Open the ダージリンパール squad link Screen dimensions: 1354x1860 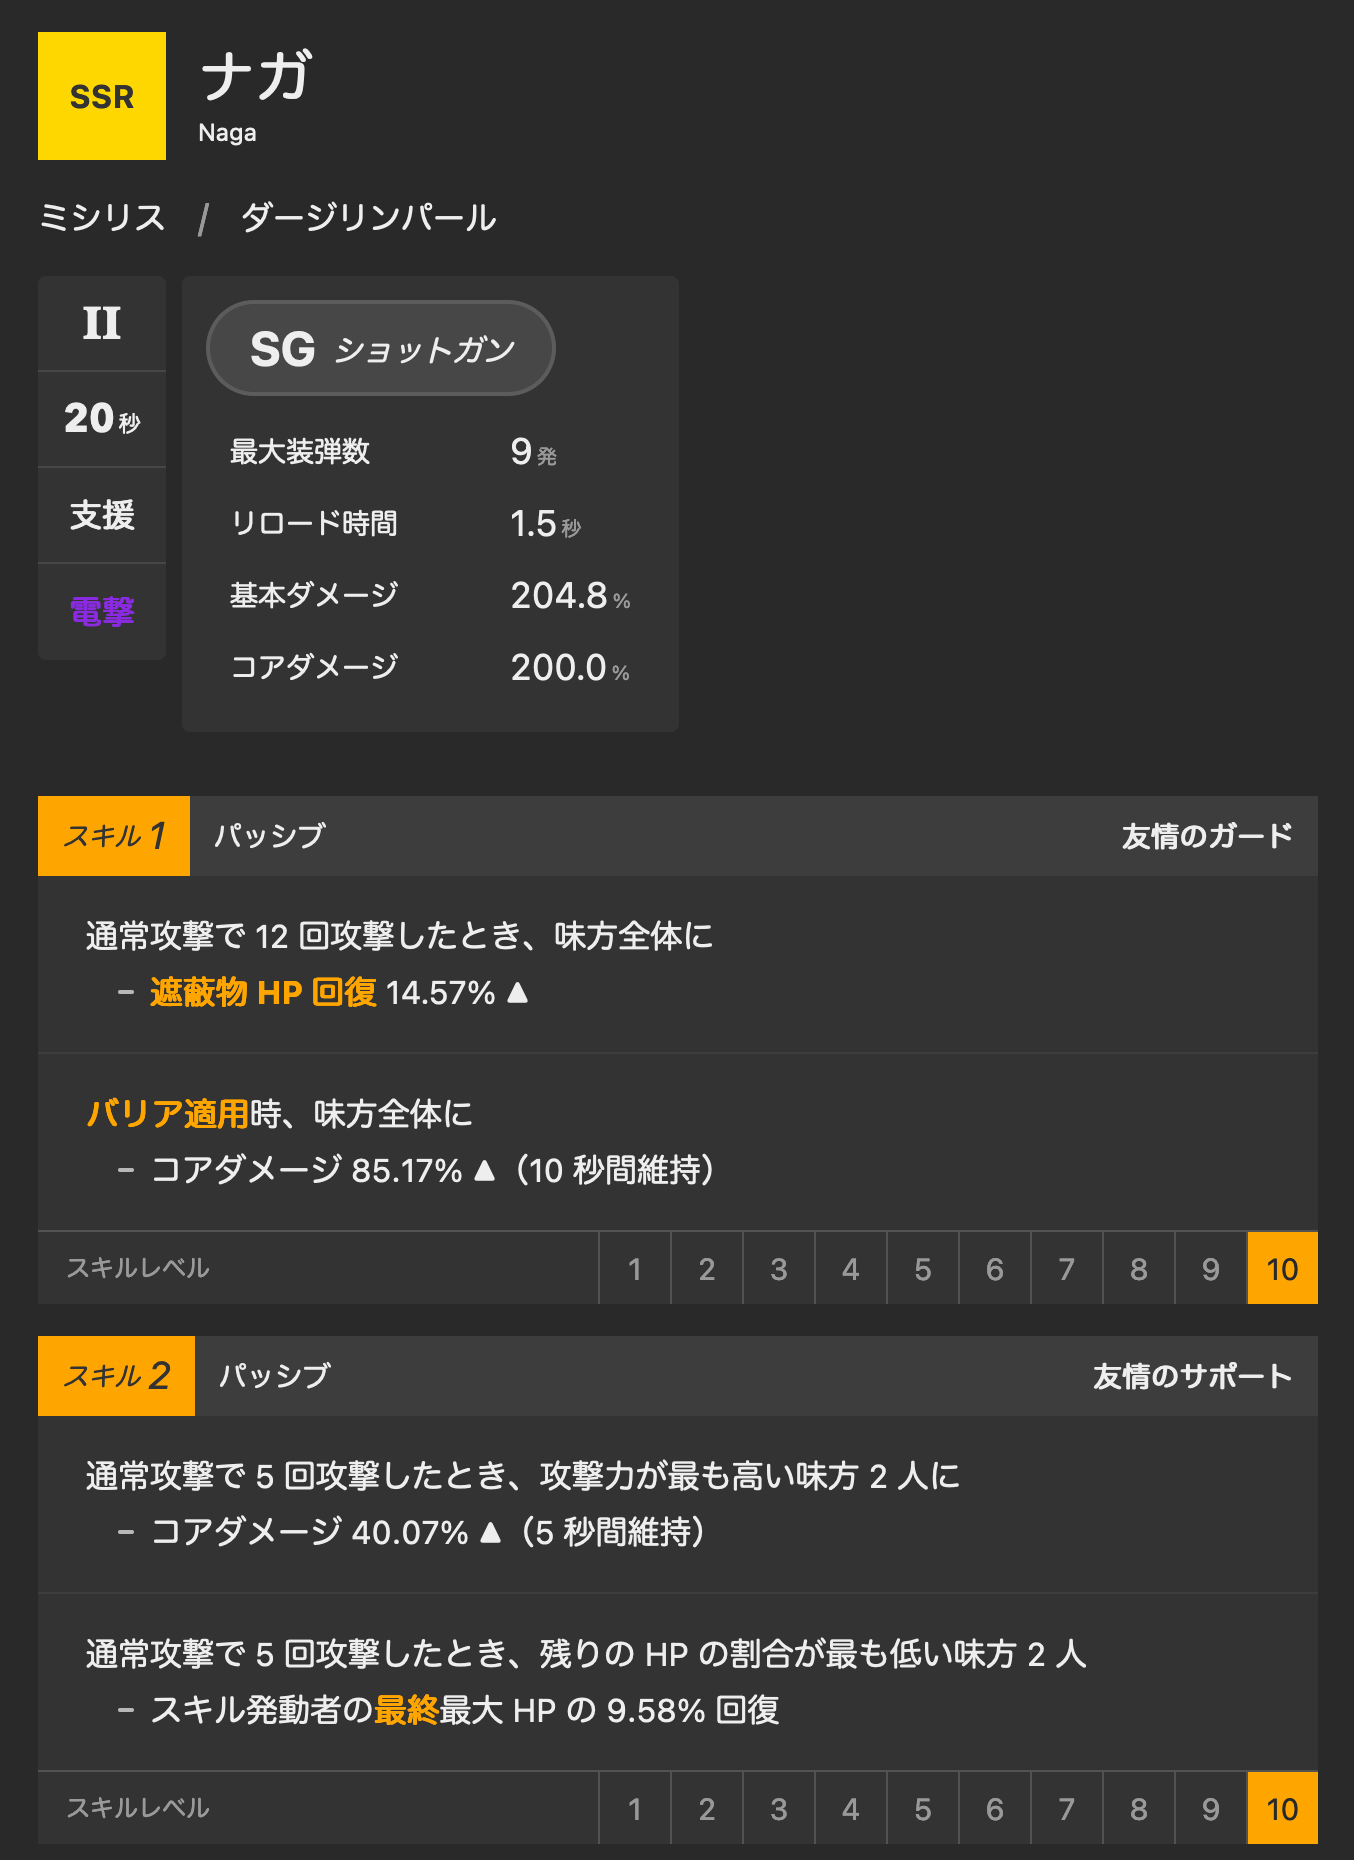[368, 218]
